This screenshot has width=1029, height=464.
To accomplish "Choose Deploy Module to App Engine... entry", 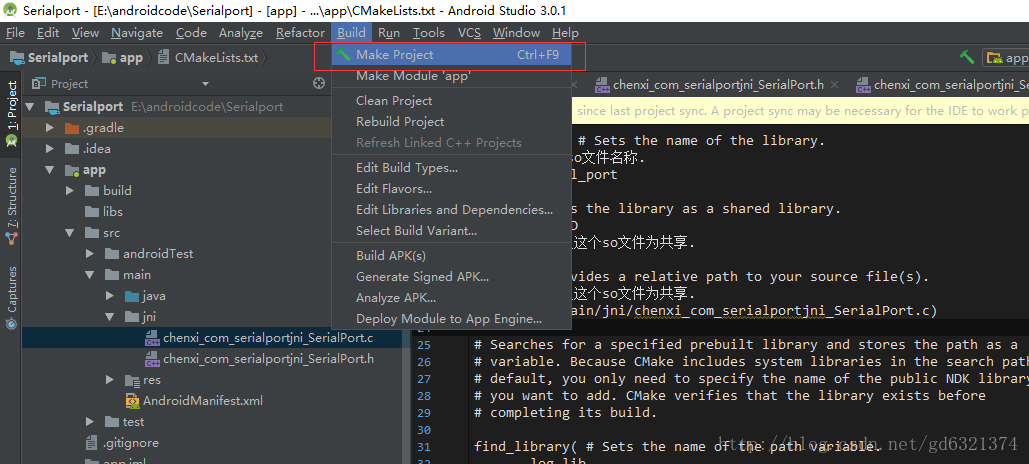I will pyautogui.click(x=452, y=318).
